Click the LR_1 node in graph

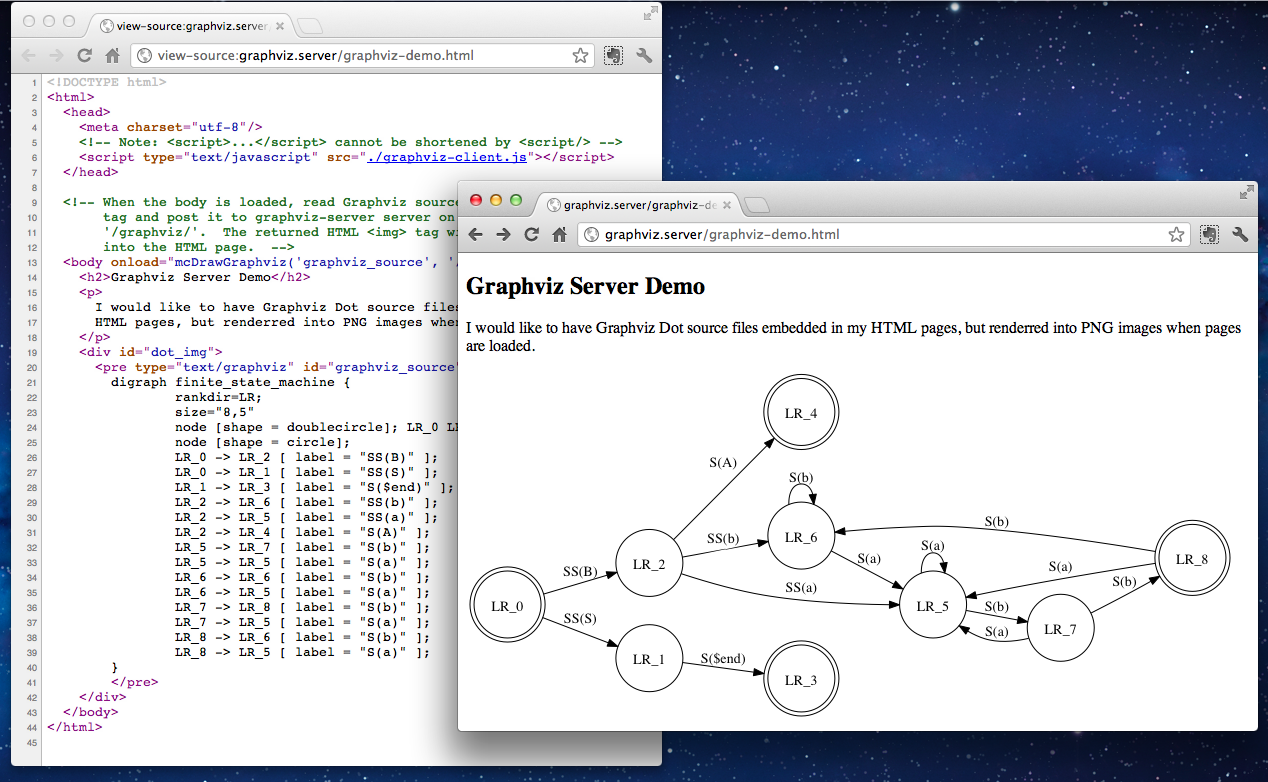pyautogui.click(x=649, y=659)
